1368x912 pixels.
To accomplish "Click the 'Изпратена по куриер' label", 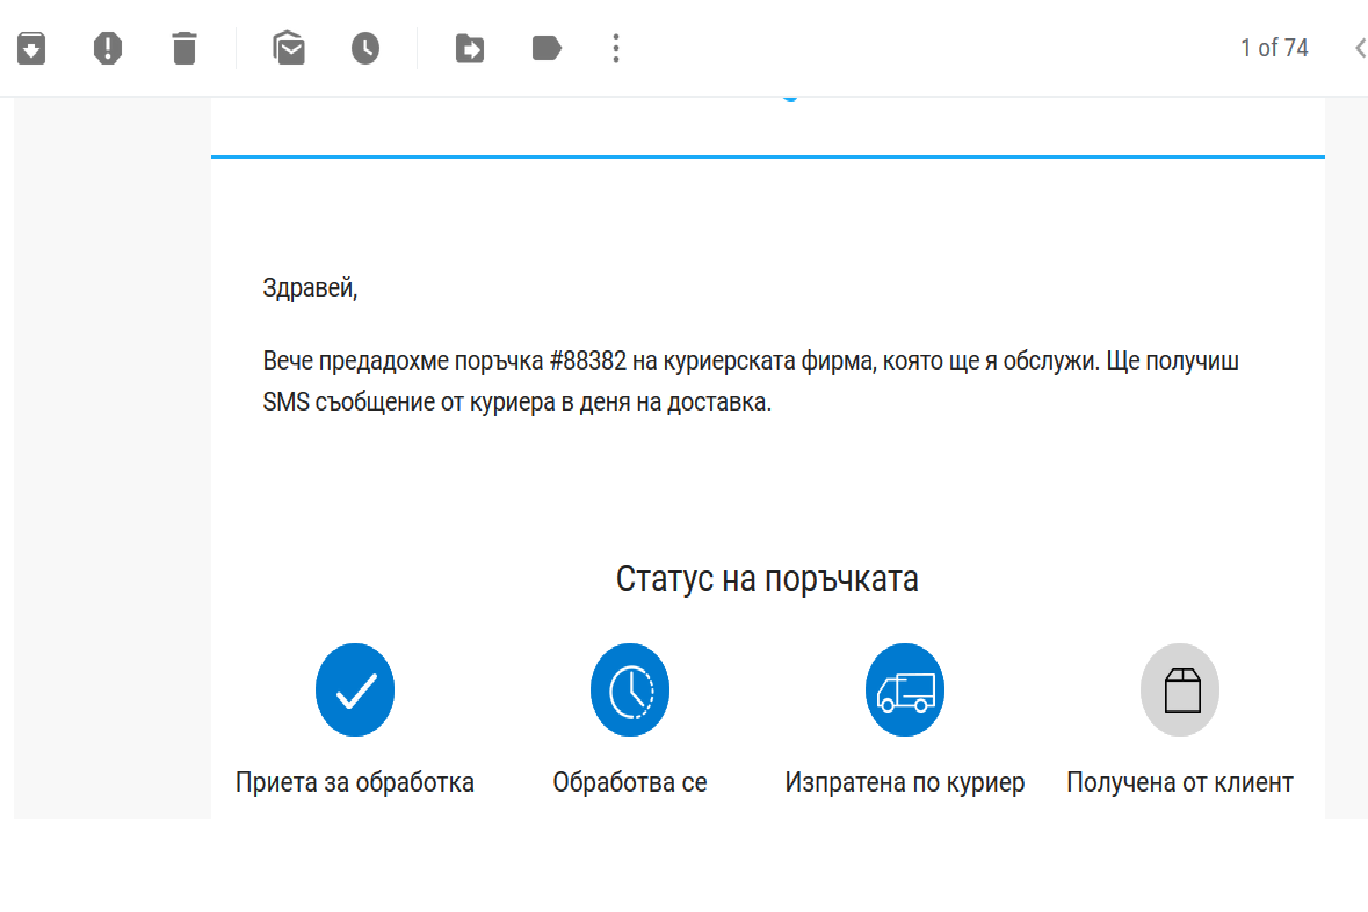I will point(905,782).
